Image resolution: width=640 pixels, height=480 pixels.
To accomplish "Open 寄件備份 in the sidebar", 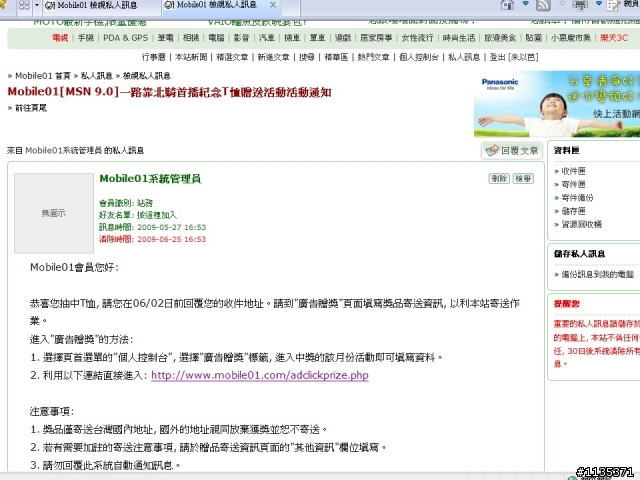I will (578, 198).
